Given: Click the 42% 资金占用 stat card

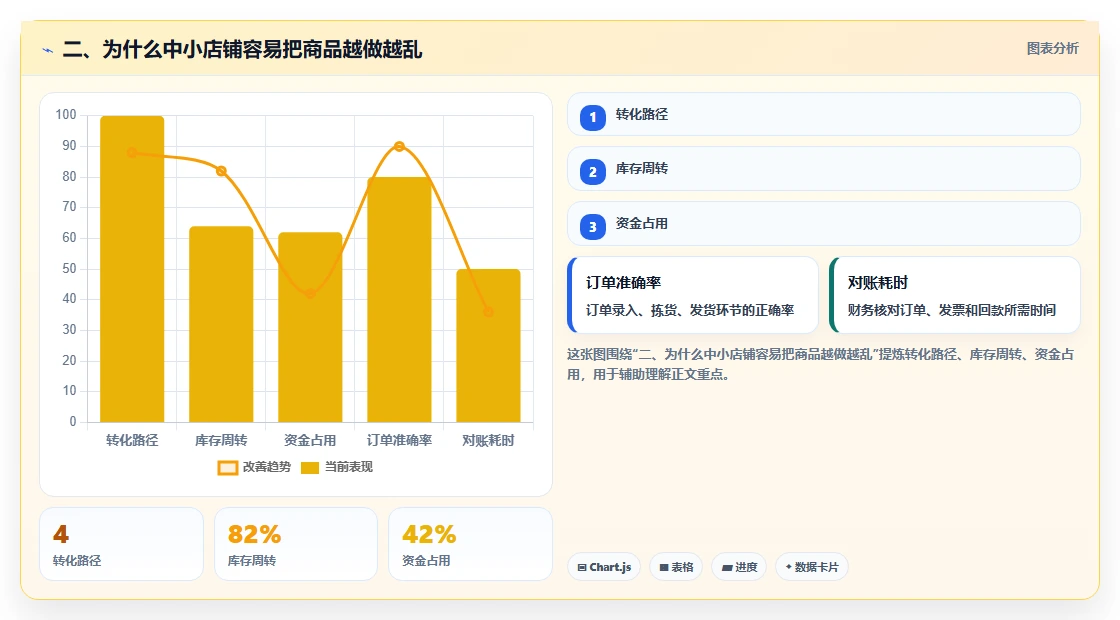Looking at the screenshot, I should (471, 544).
